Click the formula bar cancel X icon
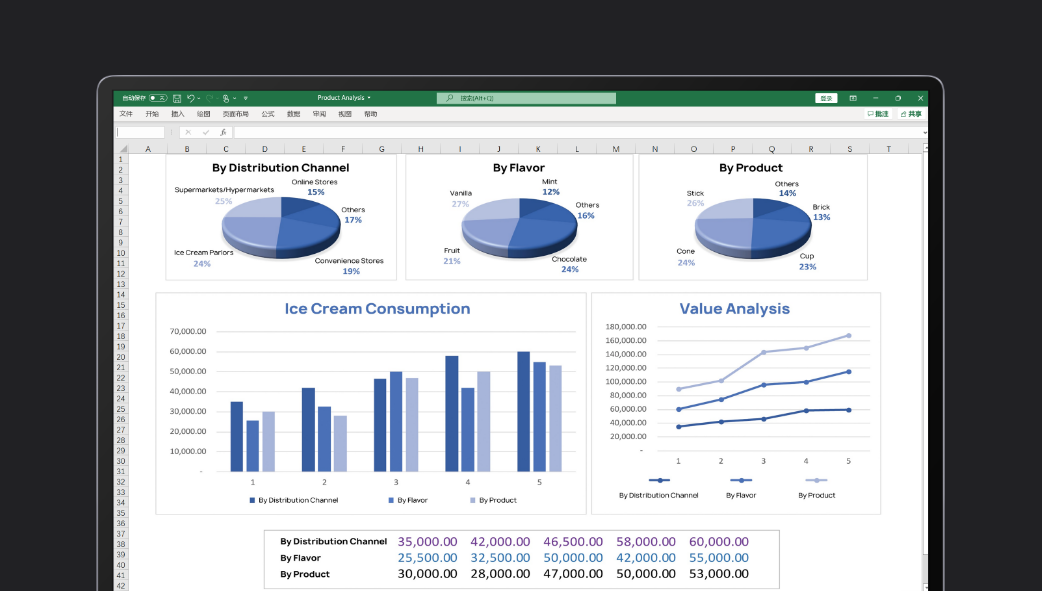The image size is (1042, 591). pos(188,132)
